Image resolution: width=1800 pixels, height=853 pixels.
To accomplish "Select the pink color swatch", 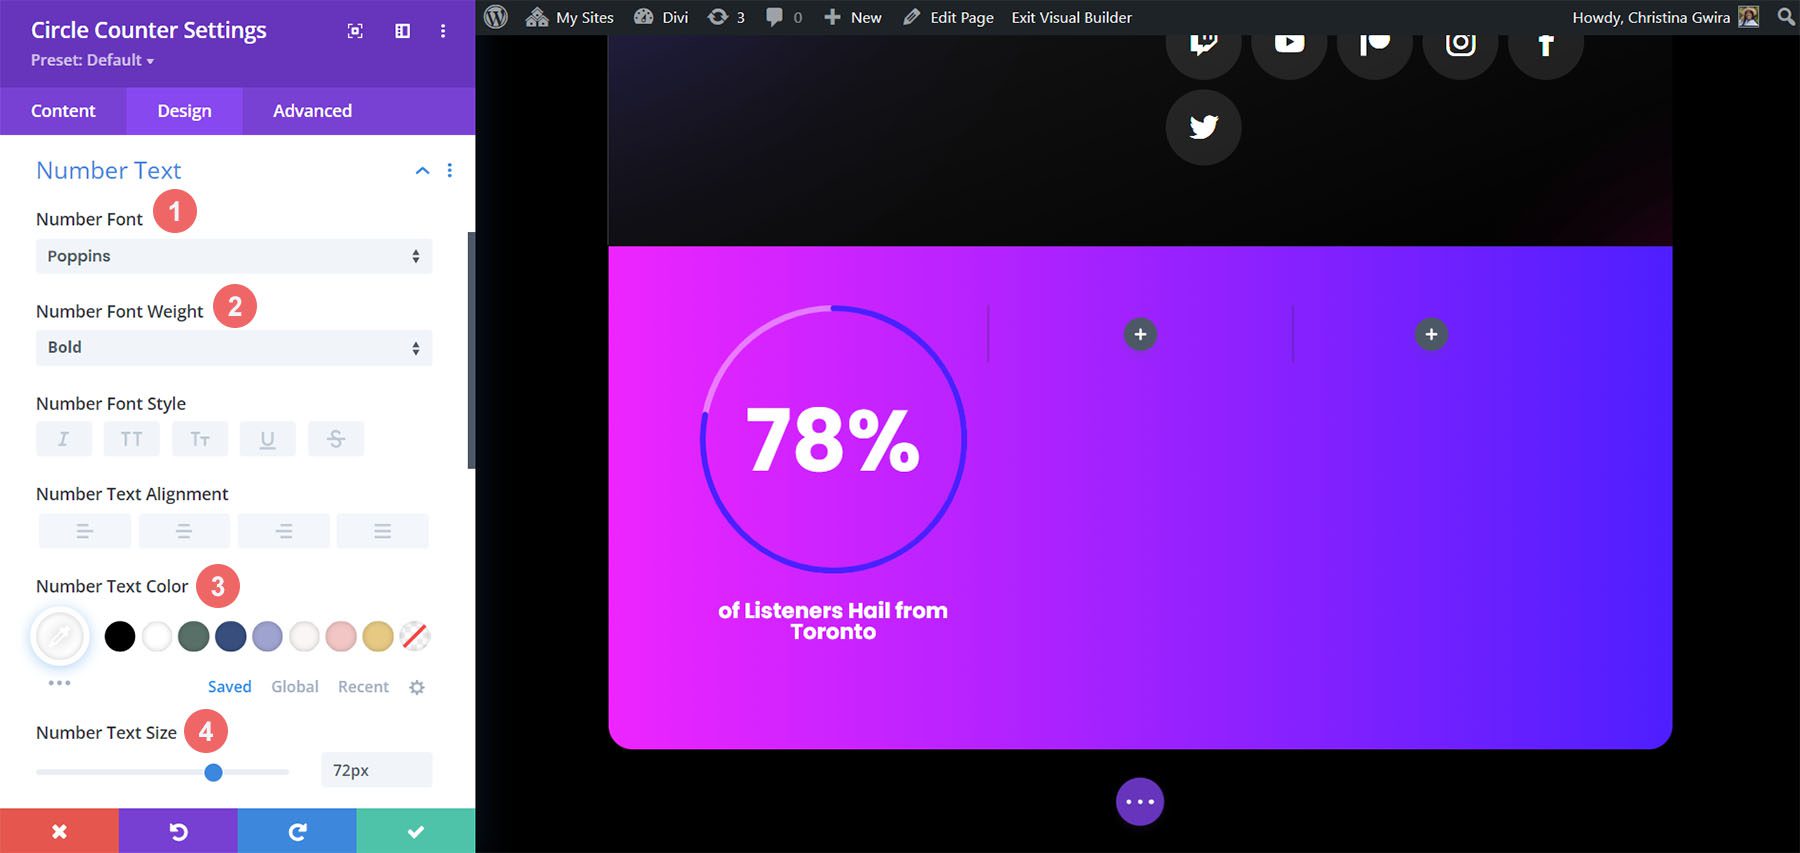I will (x=341, y=636).
